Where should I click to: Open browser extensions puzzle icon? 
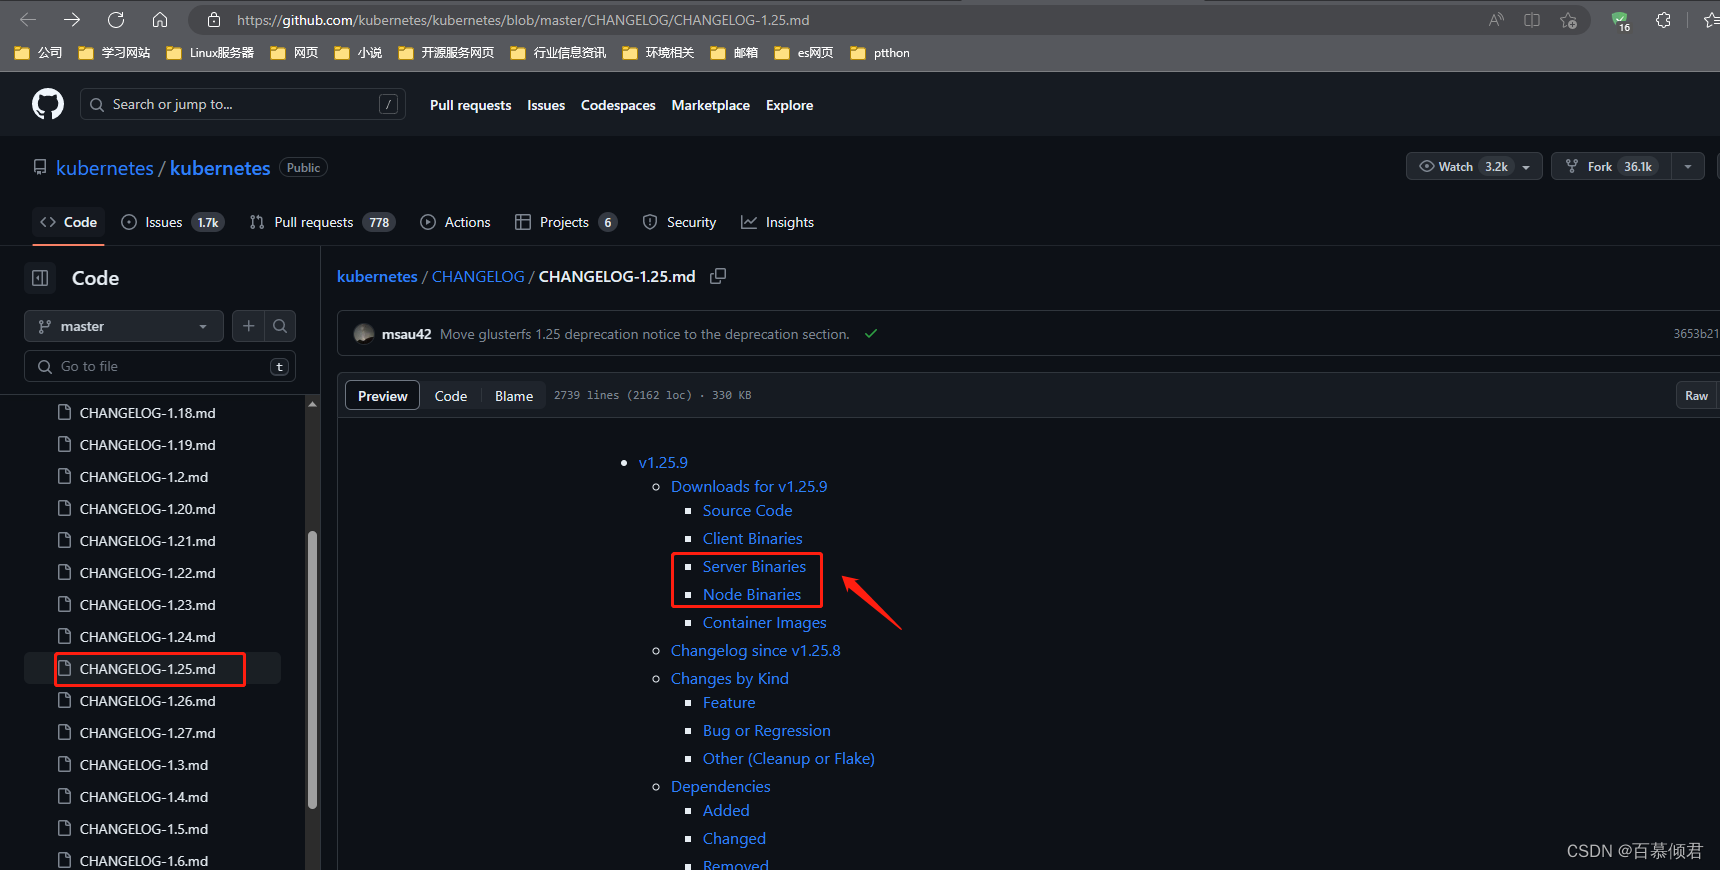coord(1663,20)
